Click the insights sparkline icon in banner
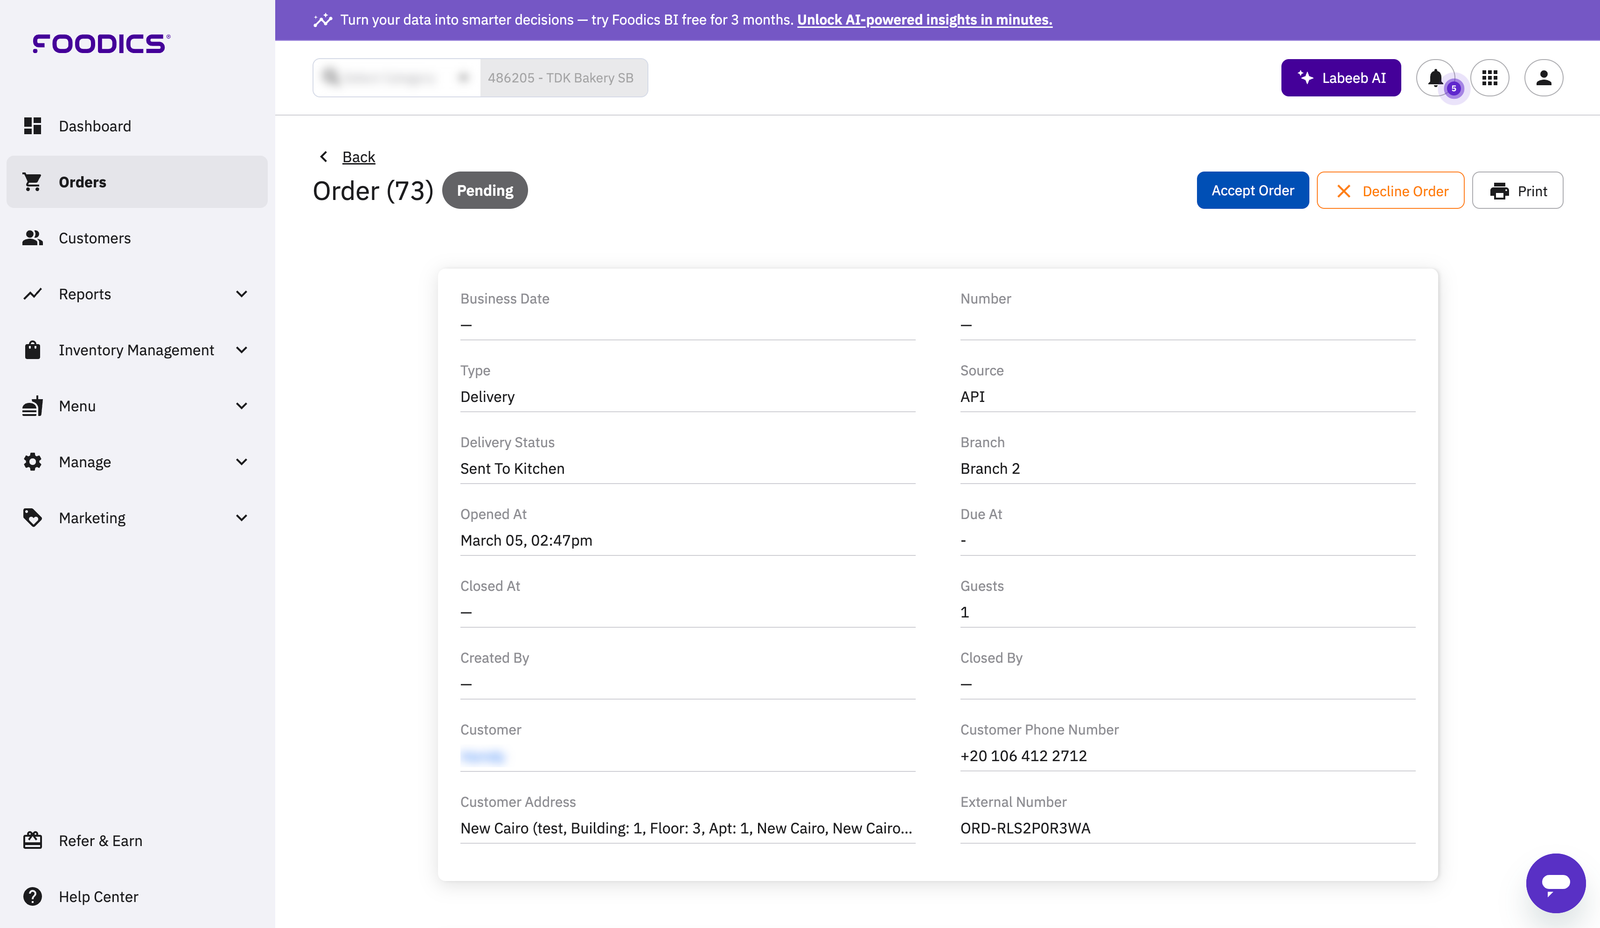 [x=323, y=20]
